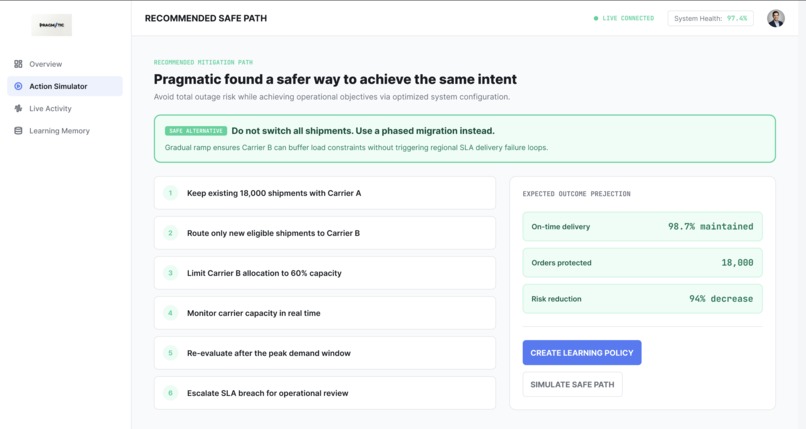Select step Limit Carrier B allocation to 60%
The width and height of the screenshot is (806, 429).
click(x=325, y=273)
